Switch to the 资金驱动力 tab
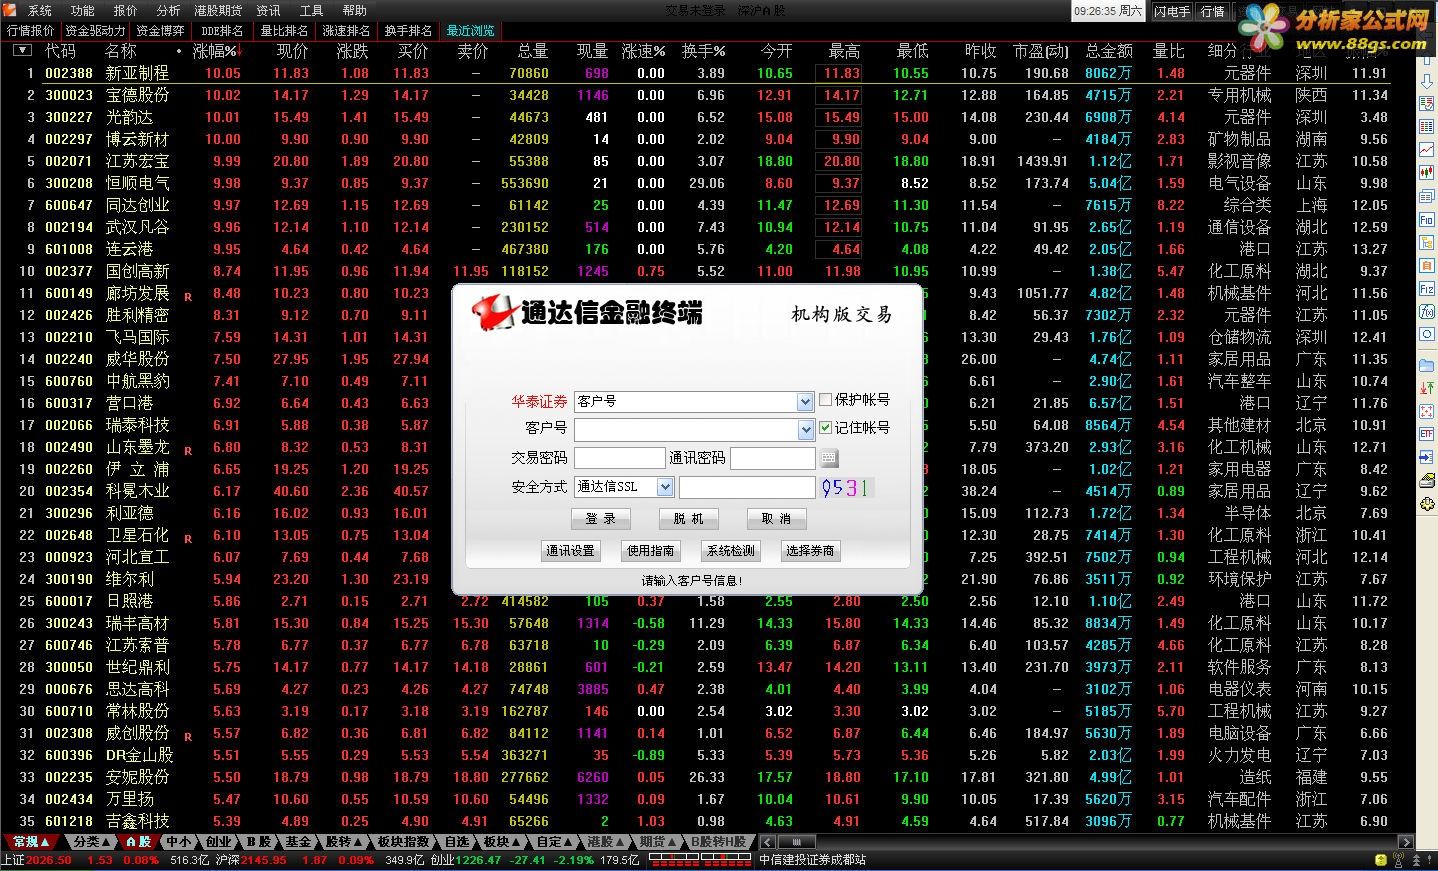 pyautogui.click(x=95, y=31)
